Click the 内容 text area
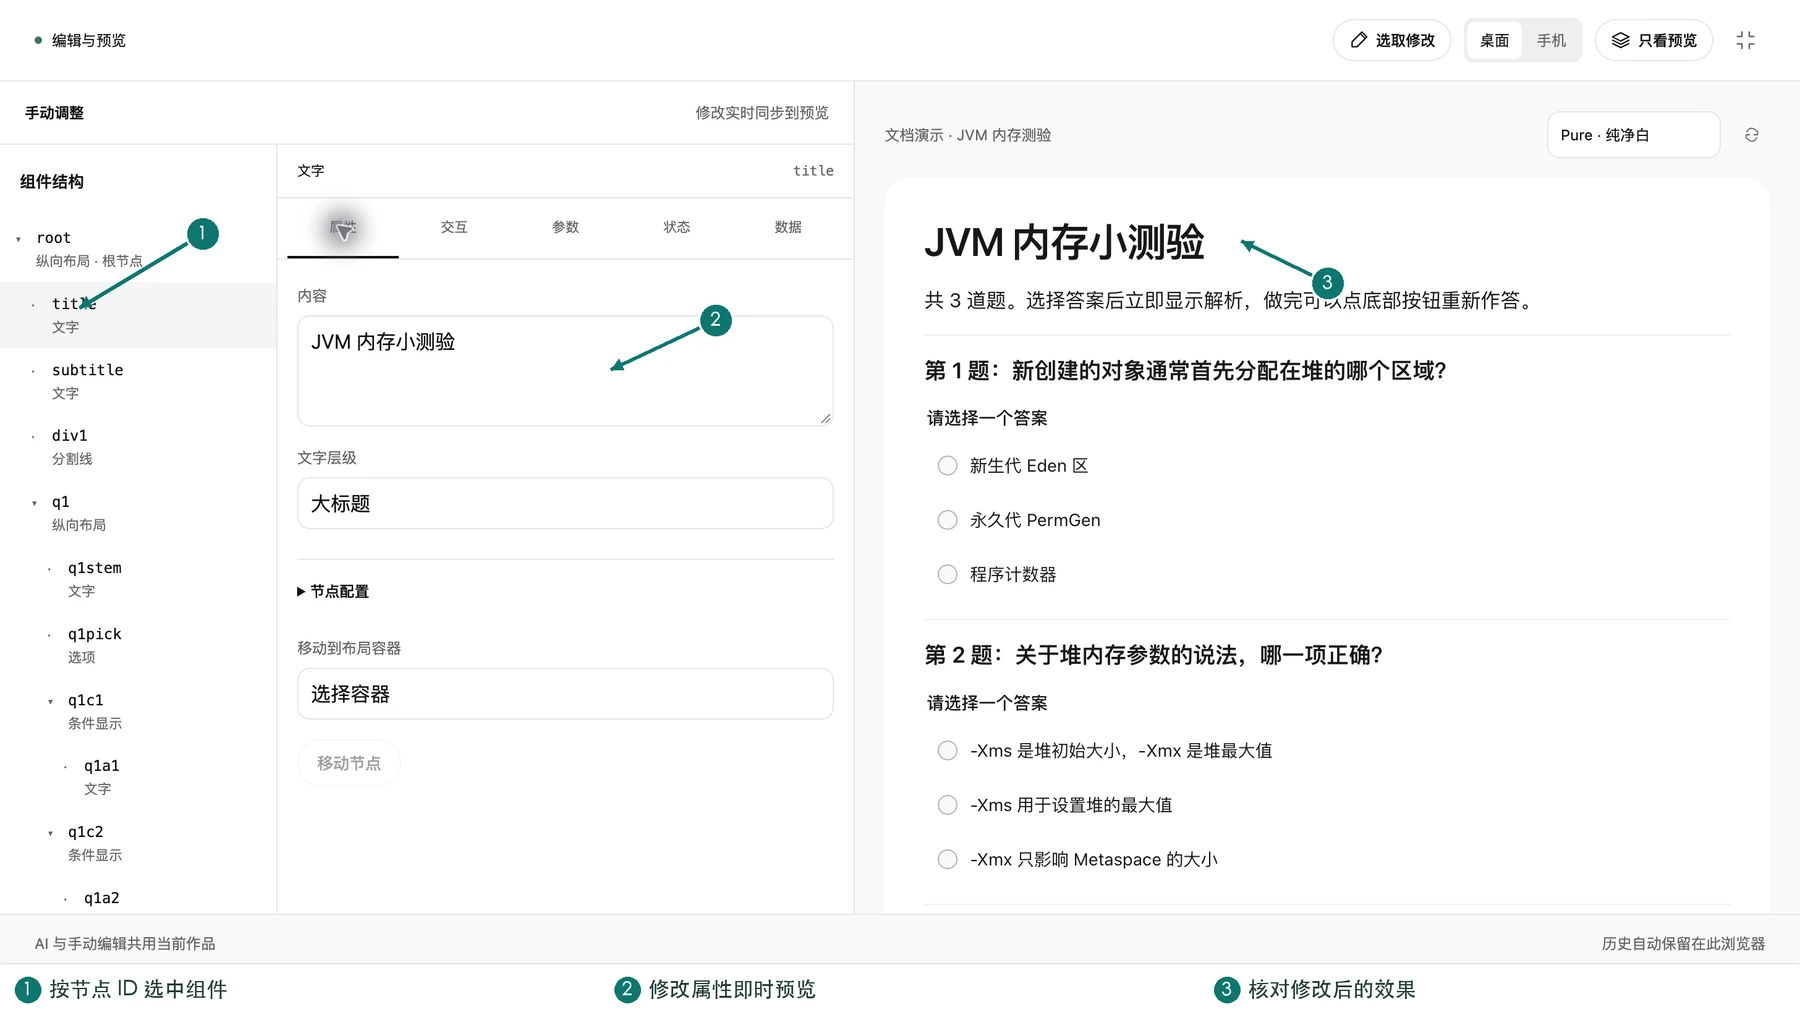 click(x=565, y=371)
